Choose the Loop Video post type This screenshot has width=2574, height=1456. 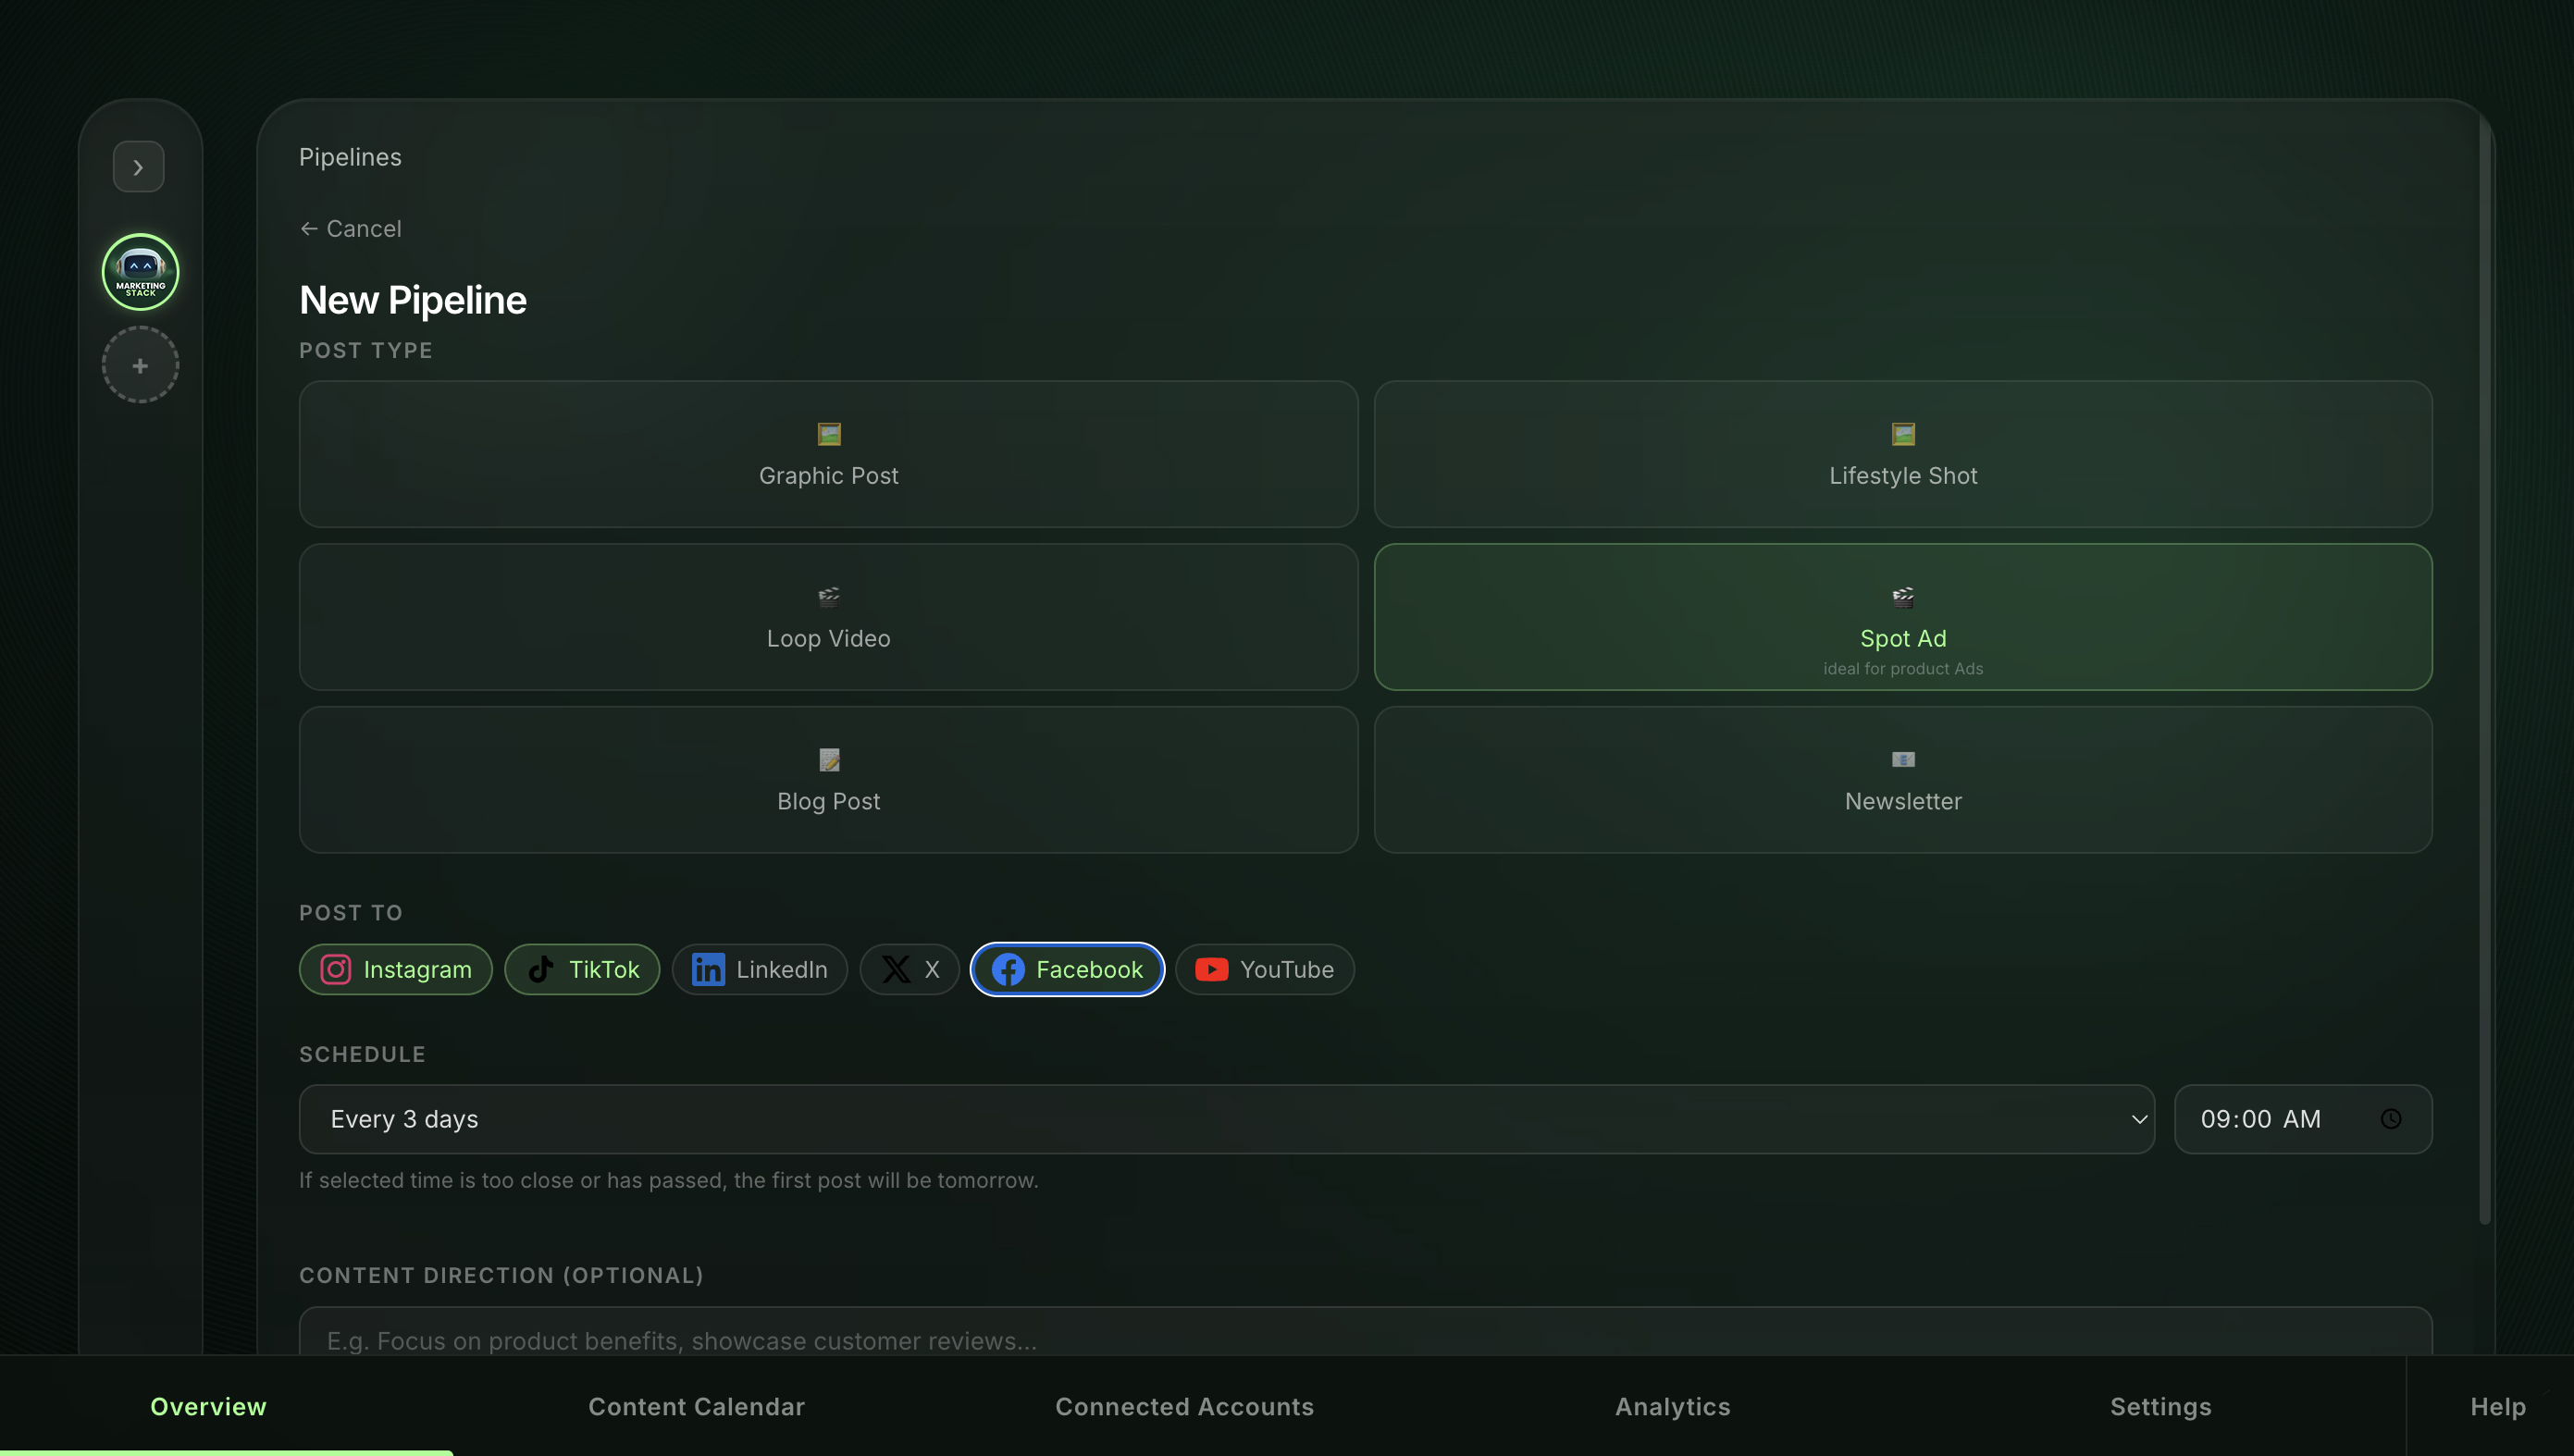click(x=828, y=617)
